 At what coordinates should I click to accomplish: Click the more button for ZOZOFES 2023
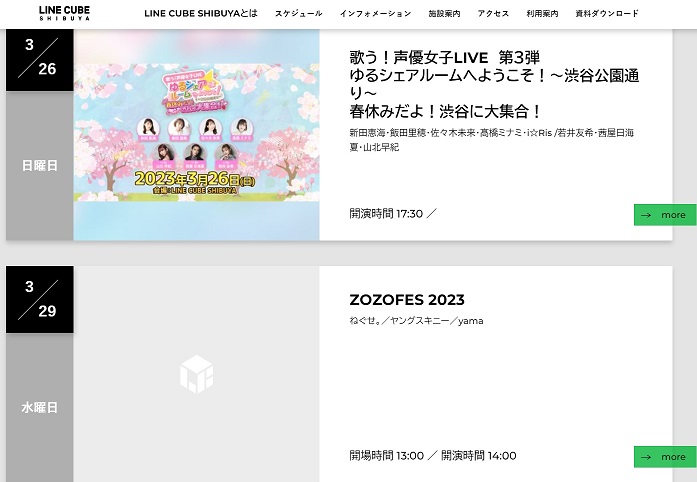665,457
